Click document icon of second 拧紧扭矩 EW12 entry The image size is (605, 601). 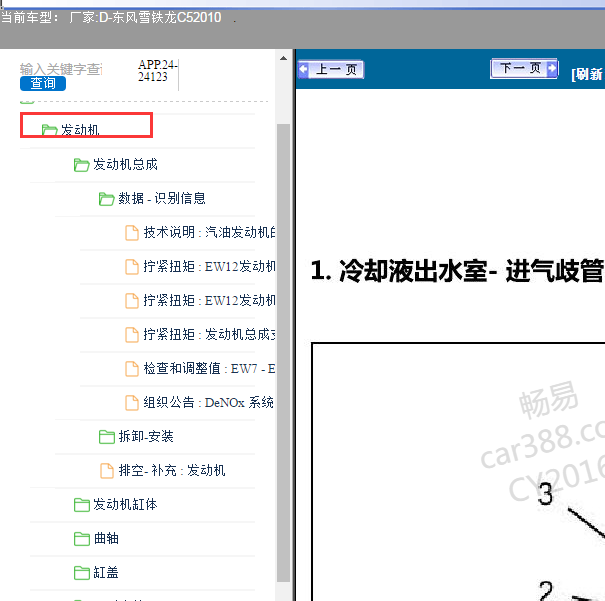click(x=132, y=300)
